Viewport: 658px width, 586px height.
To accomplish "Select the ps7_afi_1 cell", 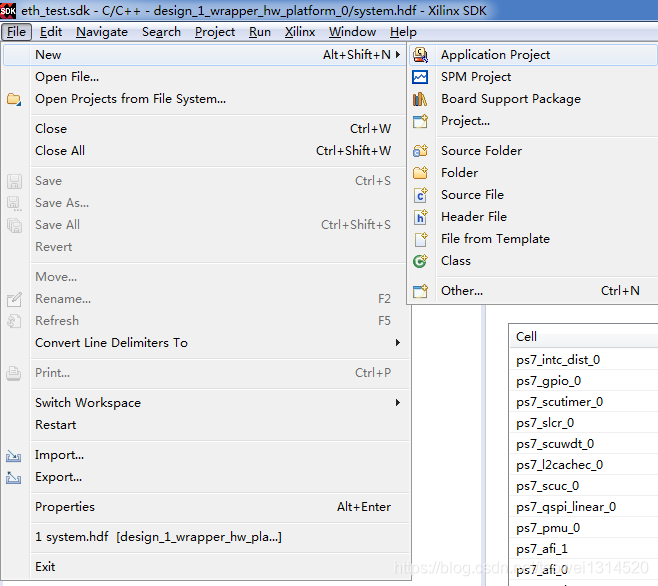I will click(584, 549).
